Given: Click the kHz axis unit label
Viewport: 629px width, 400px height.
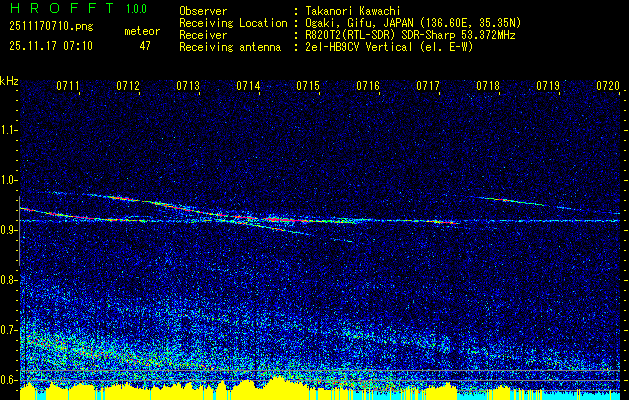Looking at the screenshot, I should (9, 81).
